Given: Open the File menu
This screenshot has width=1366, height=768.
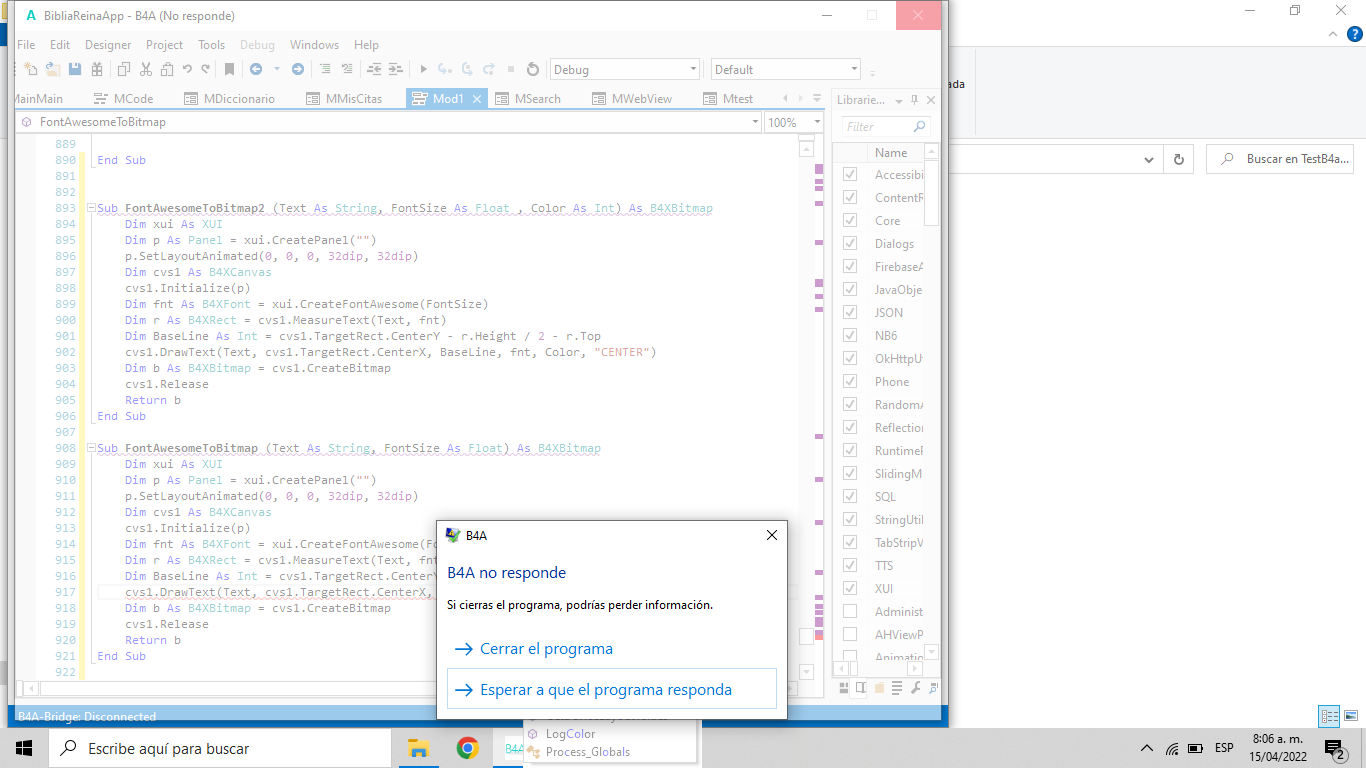Looking at the screenshot, I should [26, 45].
